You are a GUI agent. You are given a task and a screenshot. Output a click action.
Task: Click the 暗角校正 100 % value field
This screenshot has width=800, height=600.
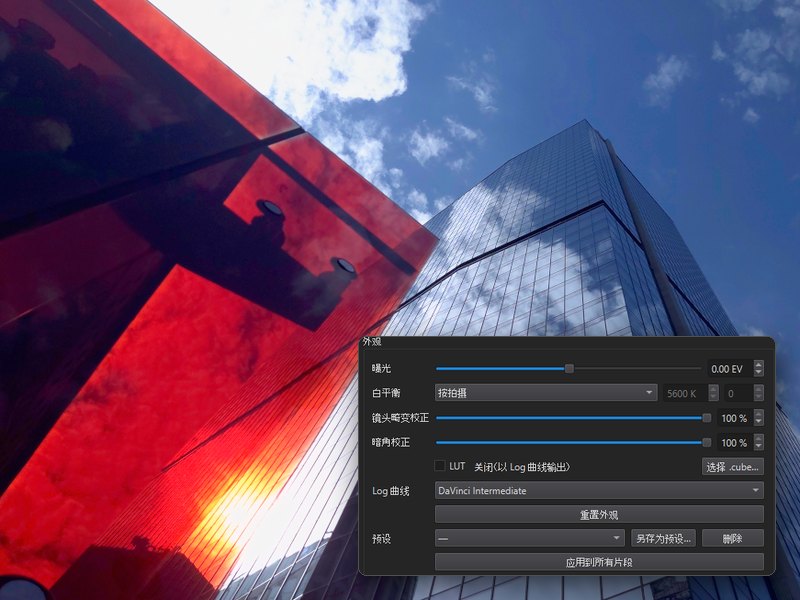[x=735, y=442]
